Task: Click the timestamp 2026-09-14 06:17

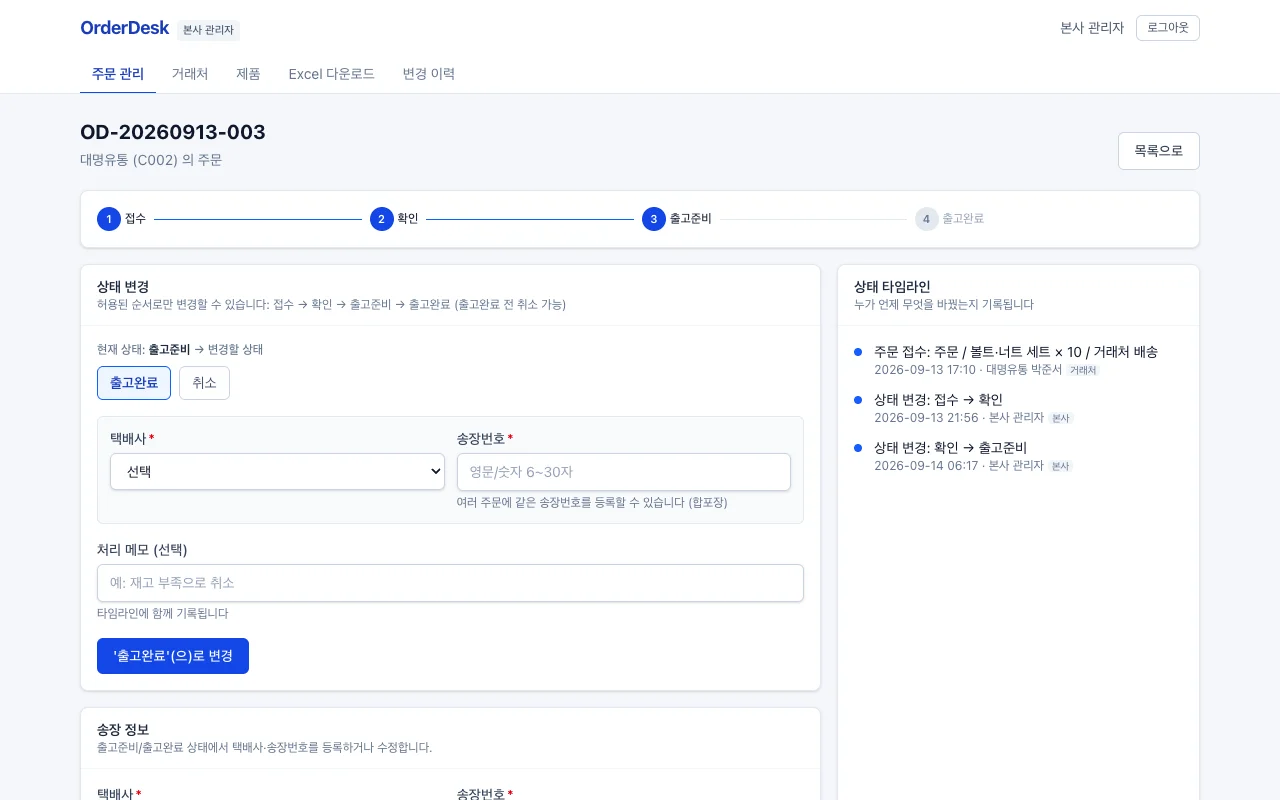Action: (x=926, y=465)
